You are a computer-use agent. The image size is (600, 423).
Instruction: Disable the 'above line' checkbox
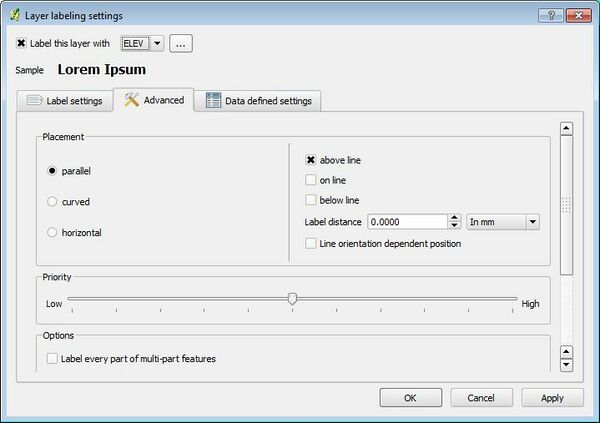(x=311, y=160)
